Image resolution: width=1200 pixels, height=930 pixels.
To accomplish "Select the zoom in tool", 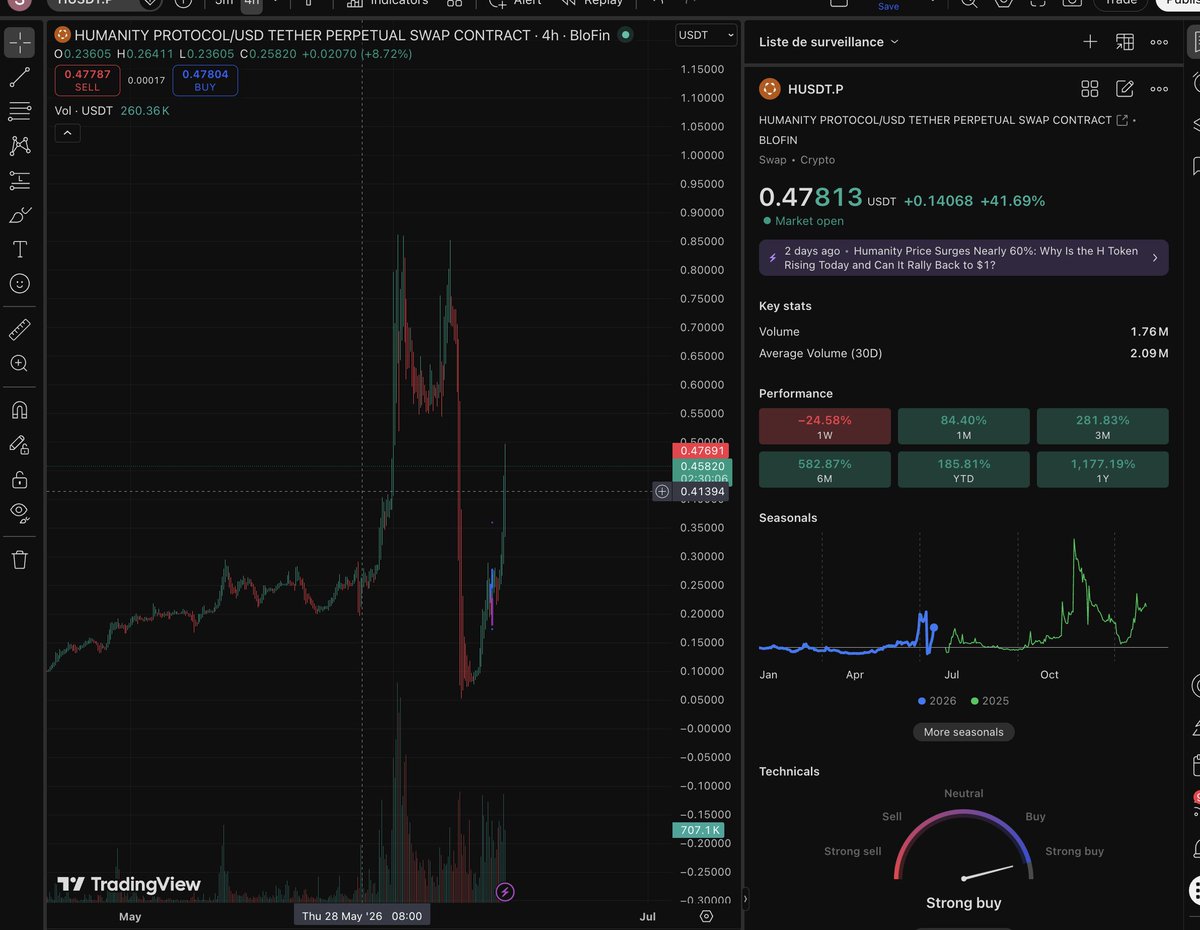I will (x=19, y=364).
